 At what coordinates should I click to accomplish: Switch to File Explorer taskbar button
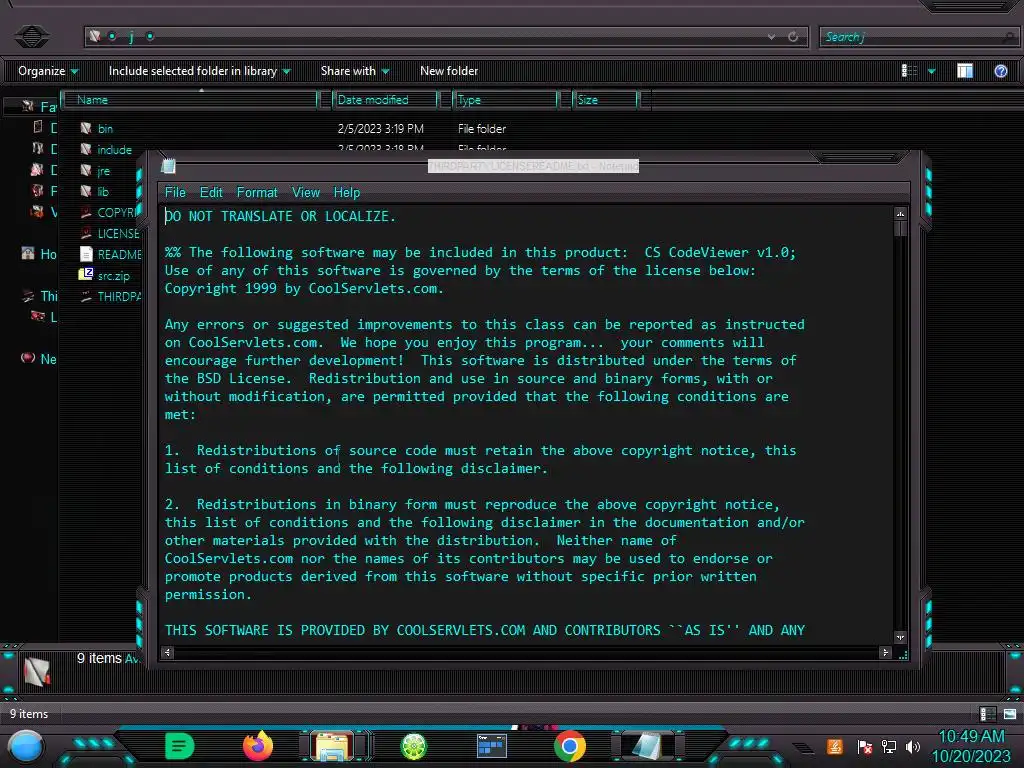333,746
